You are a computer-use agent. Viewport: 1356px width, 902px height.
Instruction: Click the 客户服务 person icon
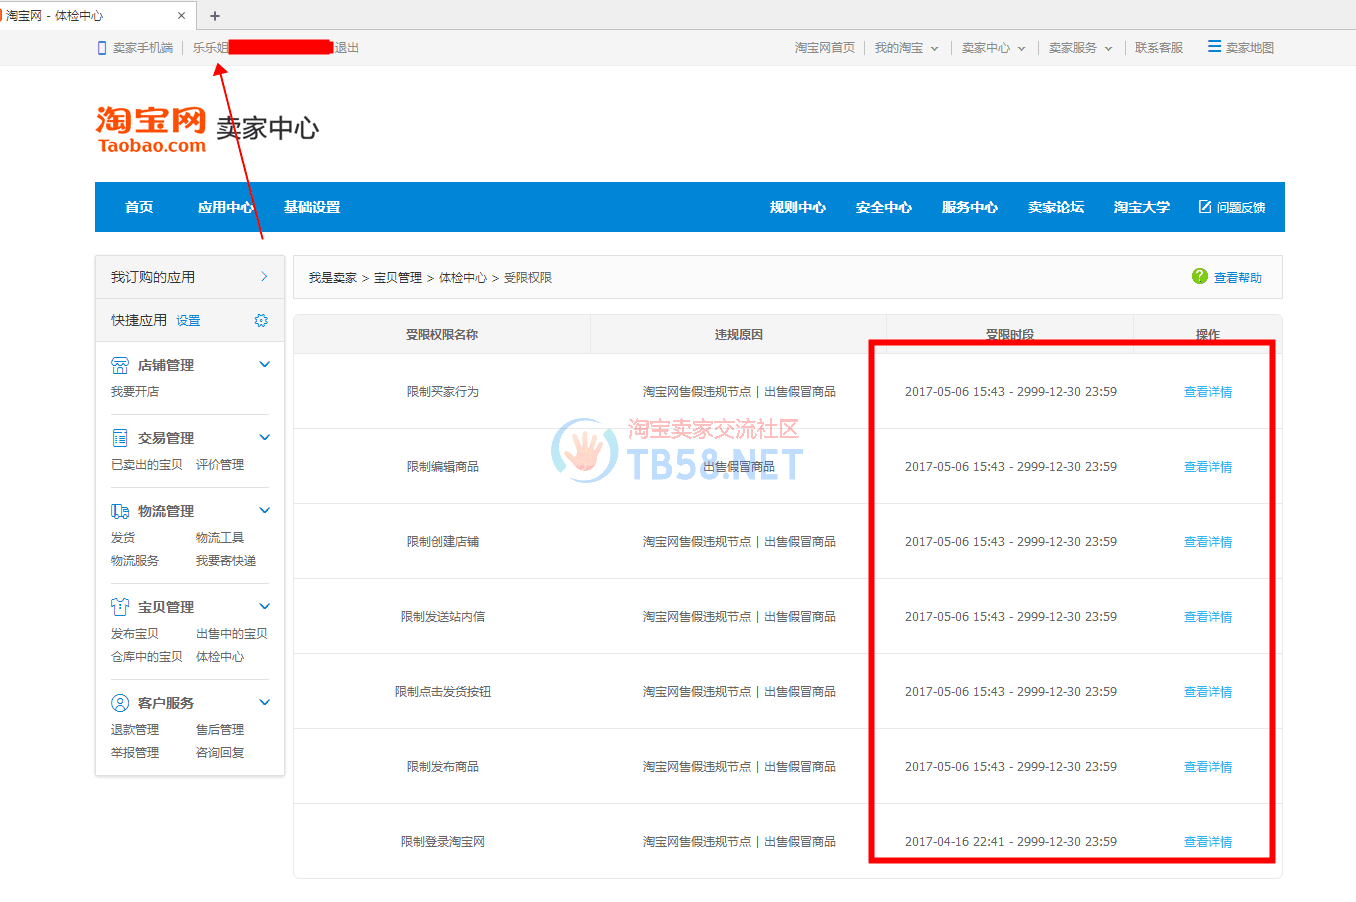[x=120, y=703]
